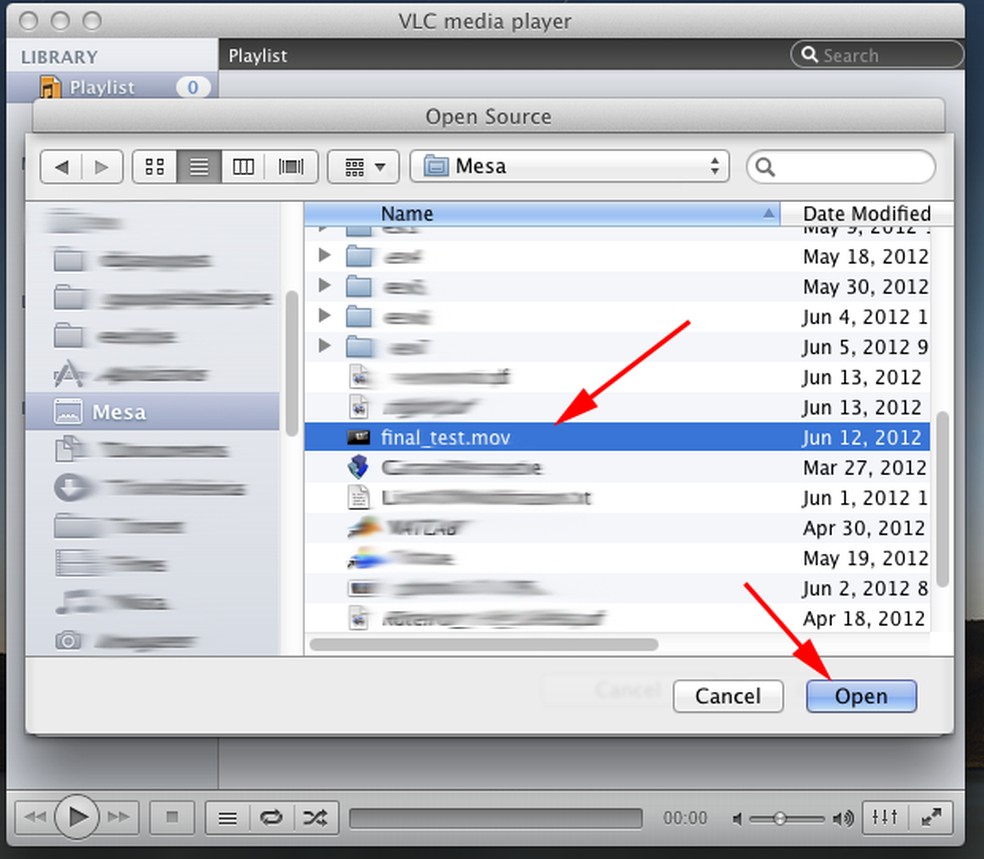Image resolution: width=984 pixels, height=859 pixels.
Task: Expand the folder dated May 30, 2012
Action: click(x=324, y=285)
